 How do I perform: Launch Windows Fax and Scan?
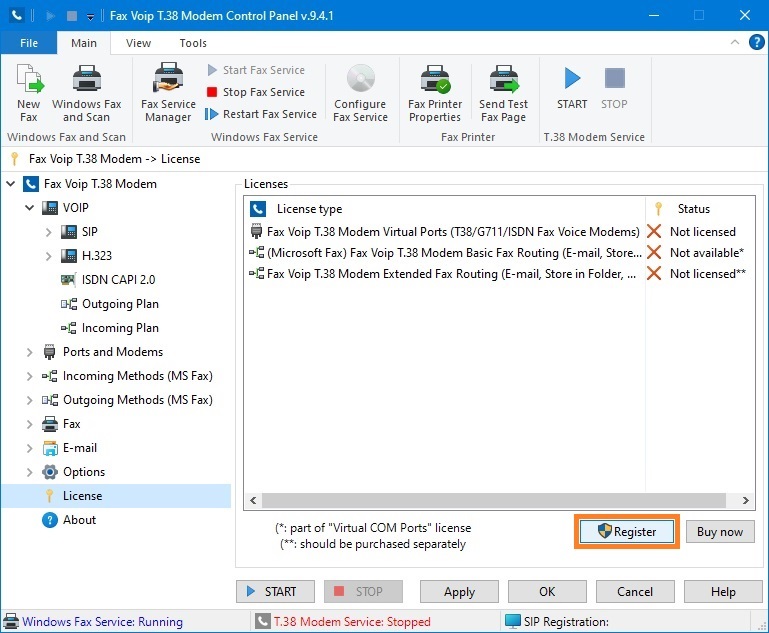pyautogui.click(x=87, y=93)
